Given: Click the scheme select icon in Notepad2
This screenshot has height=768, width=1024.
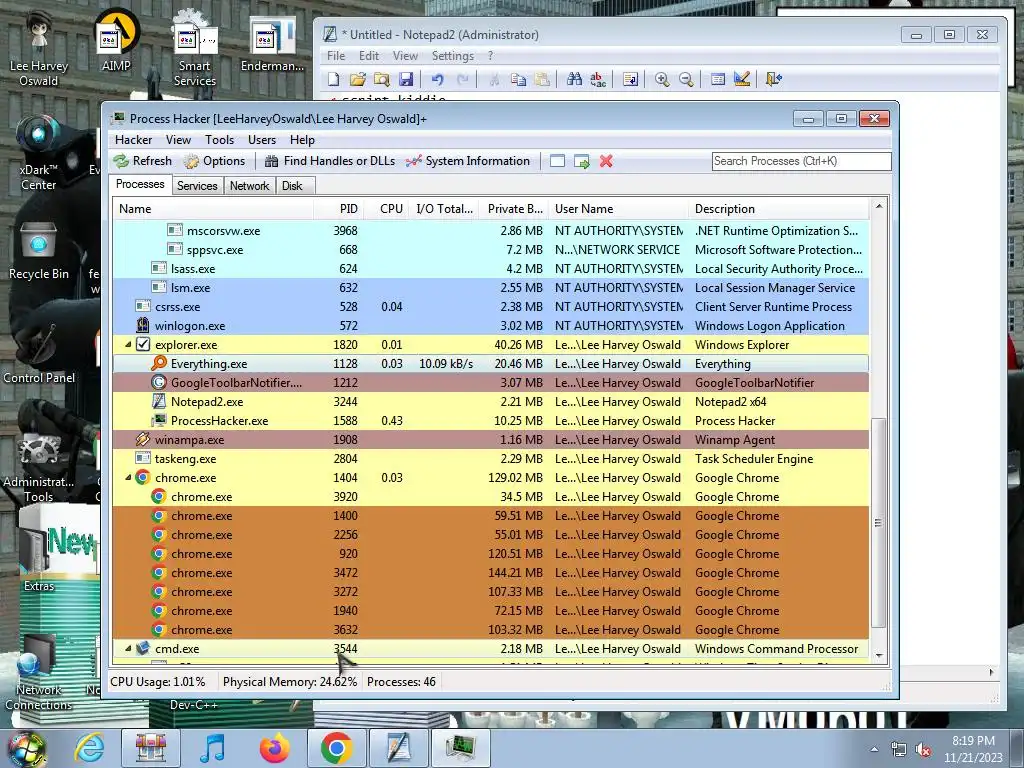Looking at the screenshot, I should (718, 80).
